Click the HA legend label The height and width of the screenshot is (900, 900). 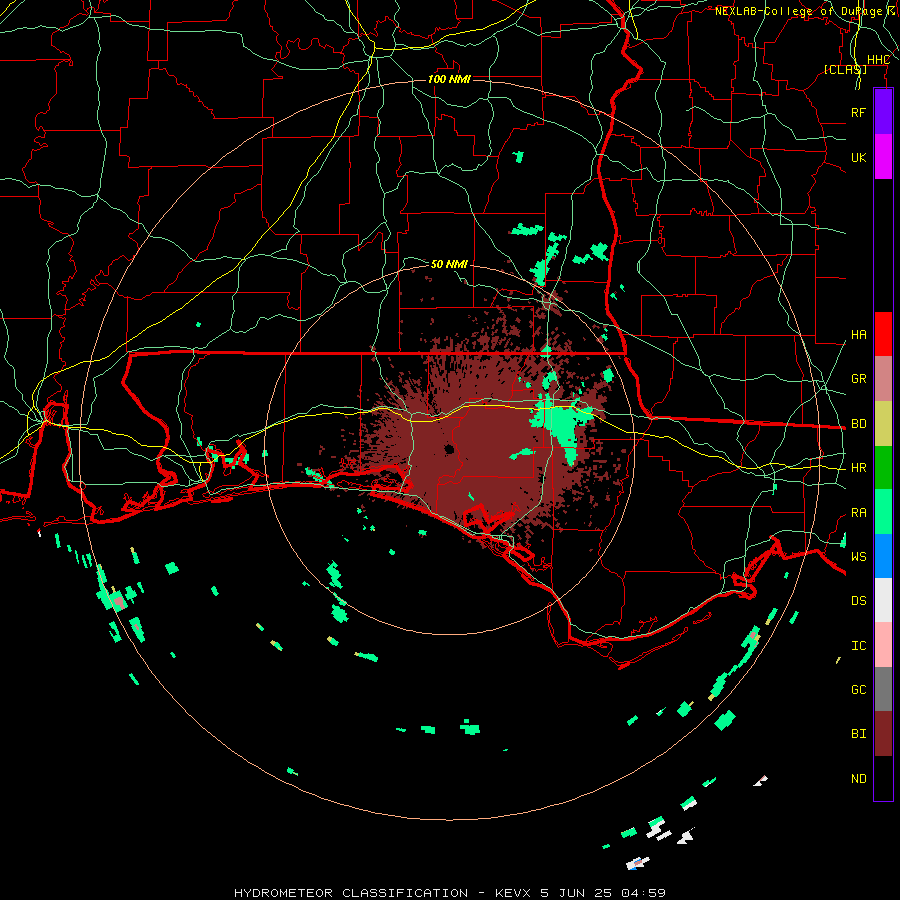(x=858, y=335)
